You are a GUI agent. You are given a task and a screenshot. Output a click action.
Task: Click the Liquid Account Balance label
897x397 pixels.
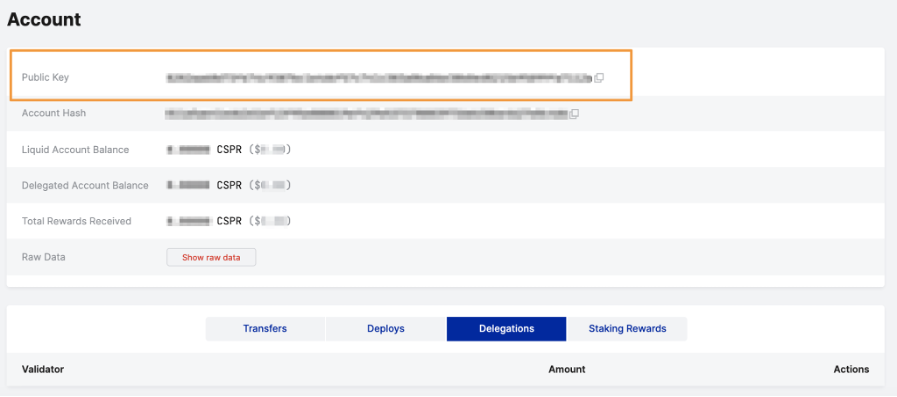pyautogui.click(x=76, y=150)
